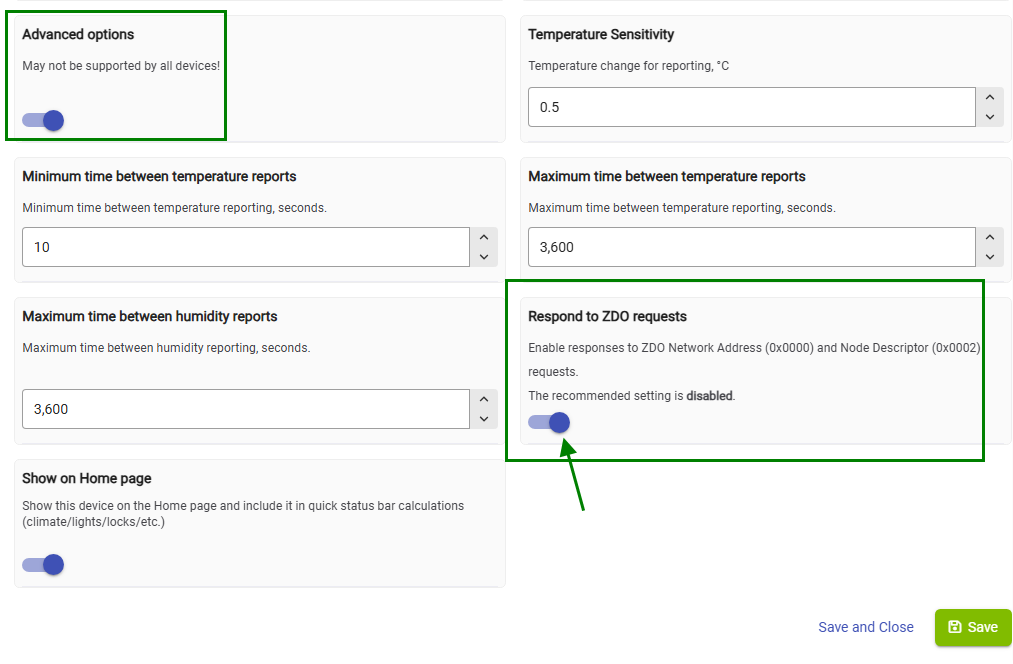Increase Temperature Sensitivity with up arrow
1013x664 pixels.
[x=990, y=97]
